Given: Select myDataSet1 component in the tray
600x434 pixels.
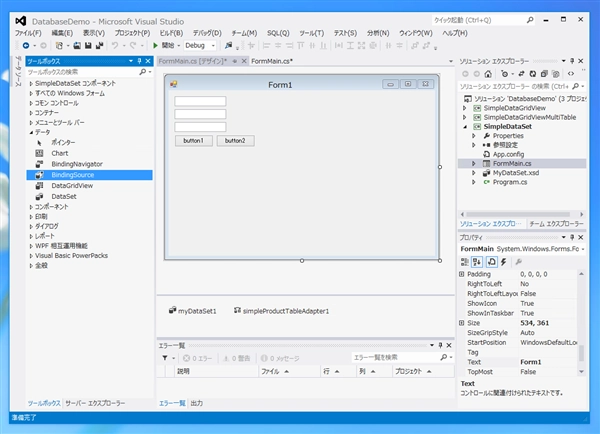Looking at the screenshot, I should coord(192,311).
